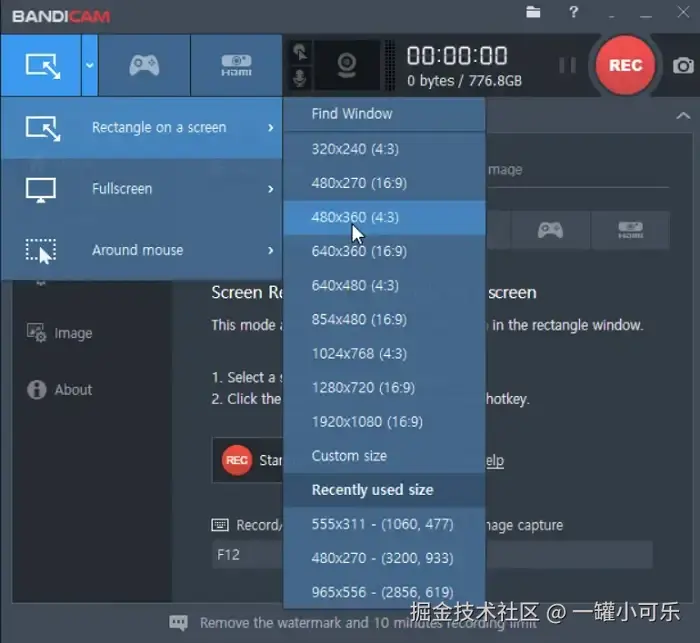
Task: Select 1920x1080 (16:9) size
Action: (384, 422)
